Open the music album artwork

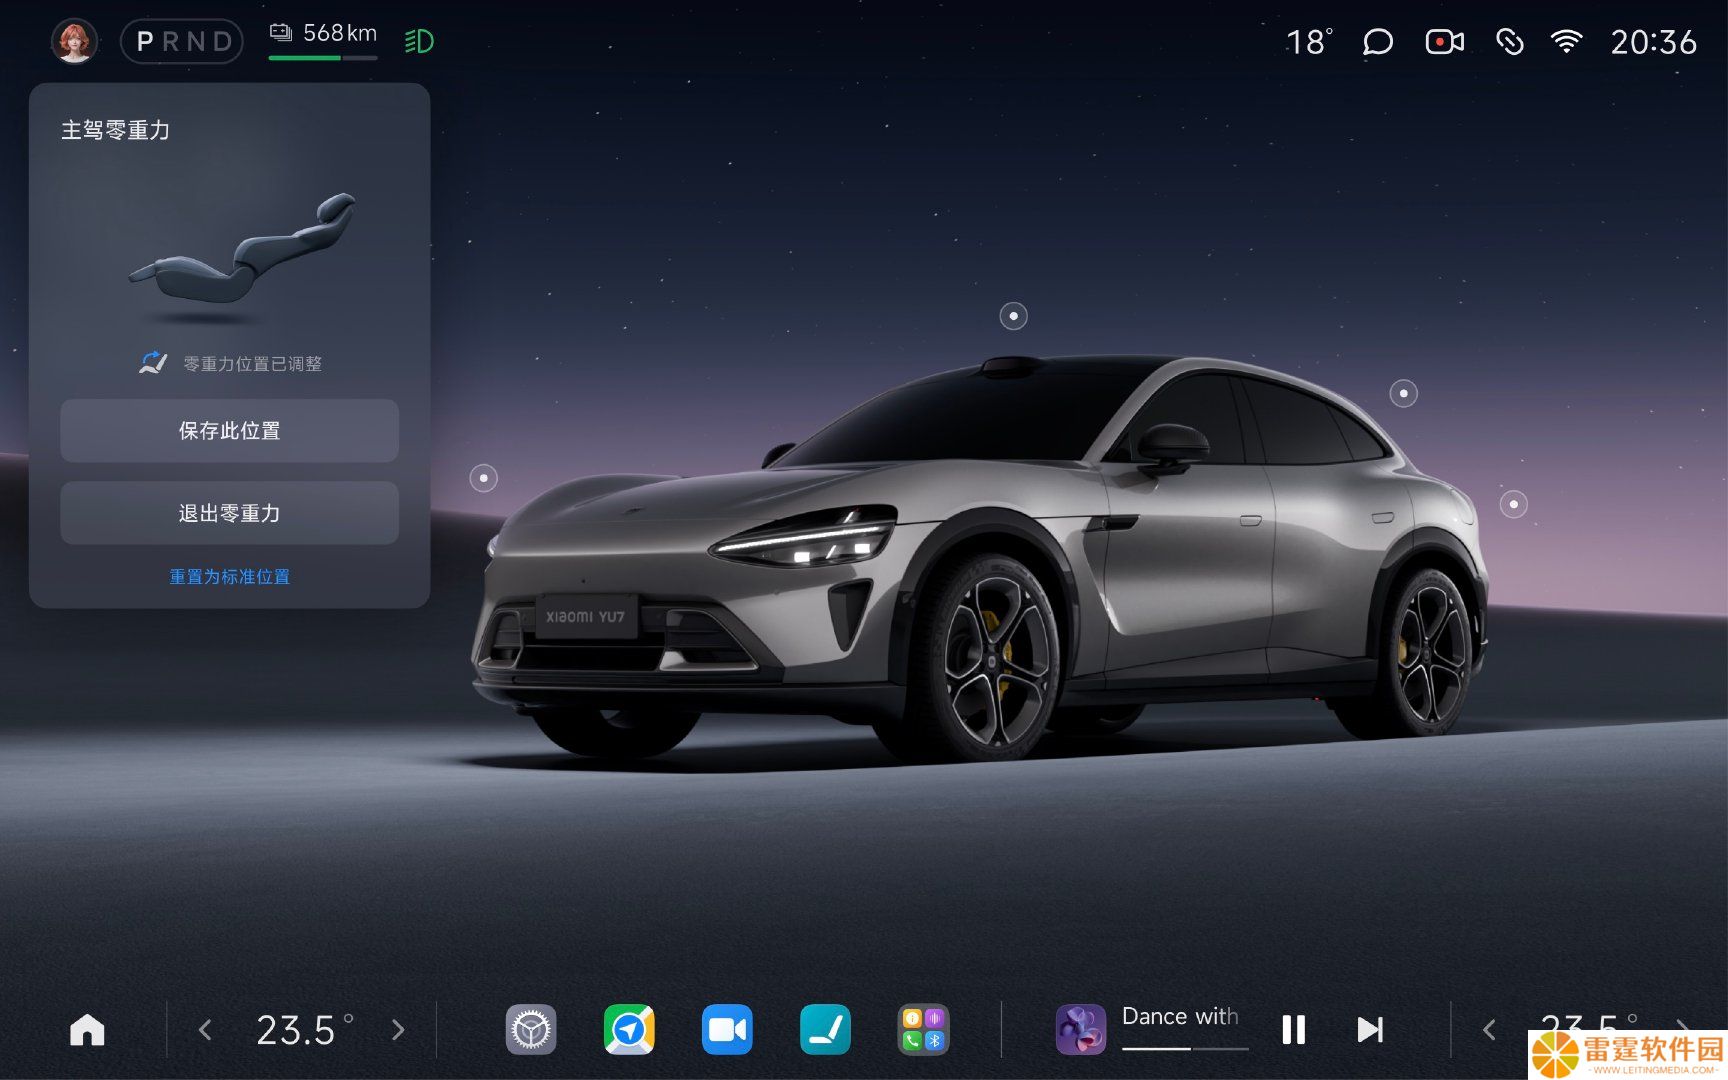coord(1081,1030)
